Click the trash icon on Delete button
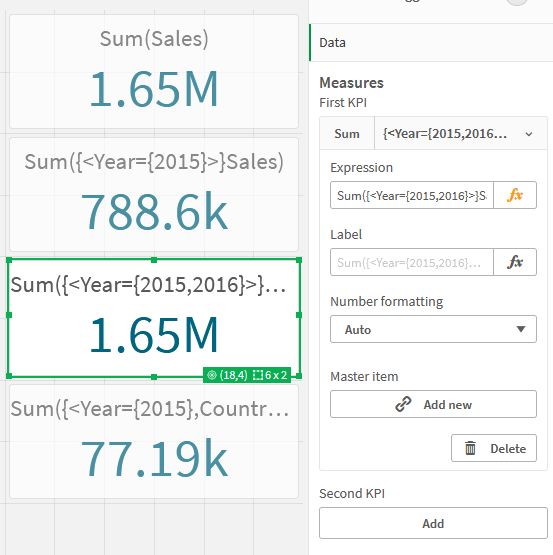553x555 pixels. tap(470, 448)
